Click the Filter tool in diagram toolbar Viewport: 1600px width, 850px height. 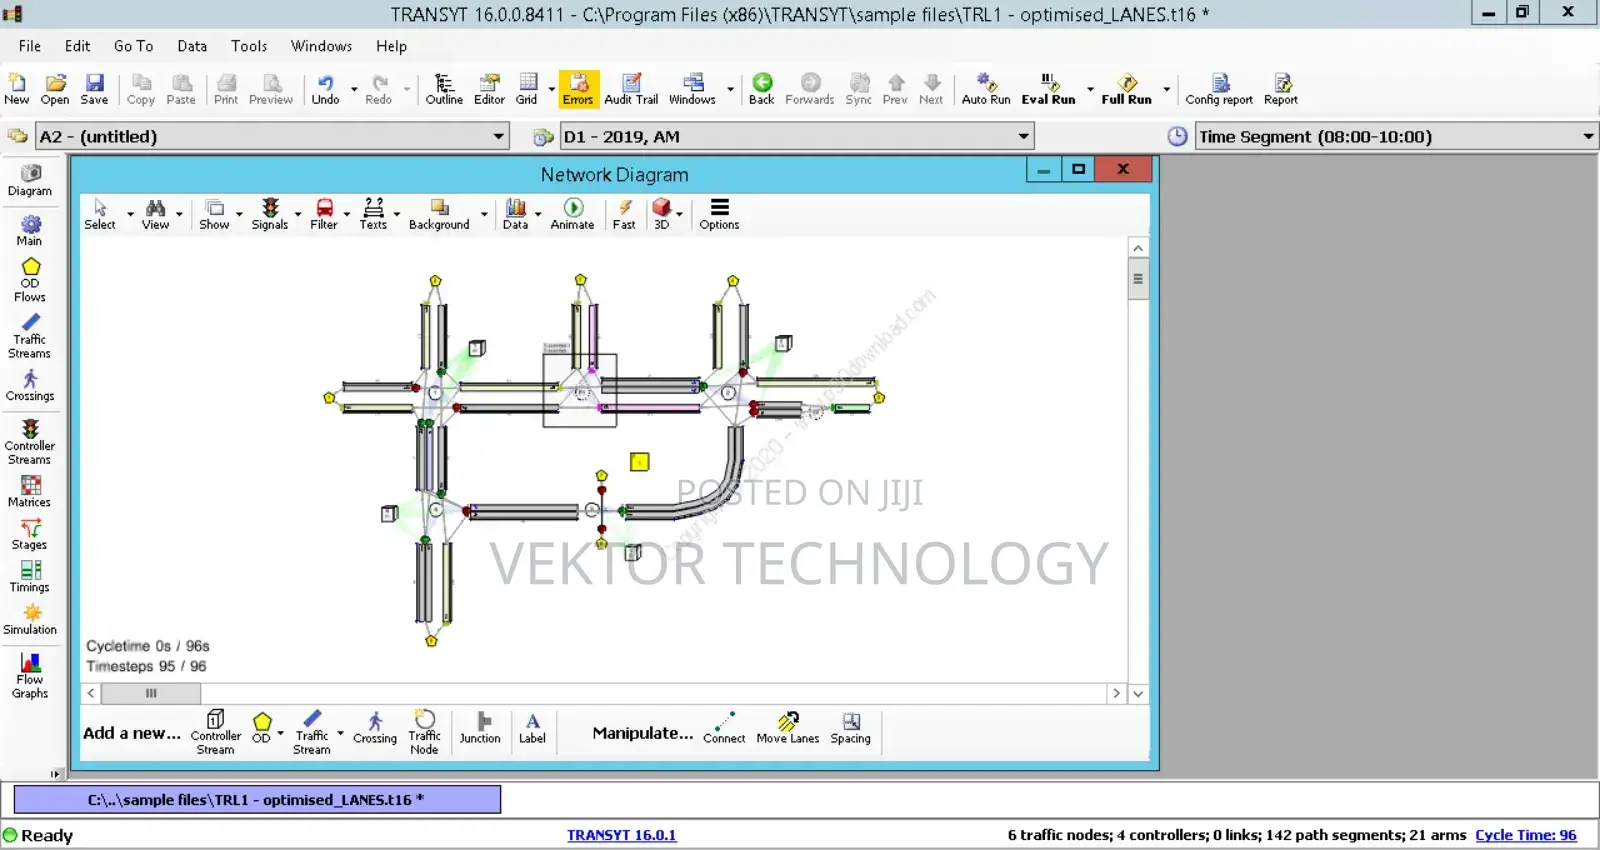324,214
